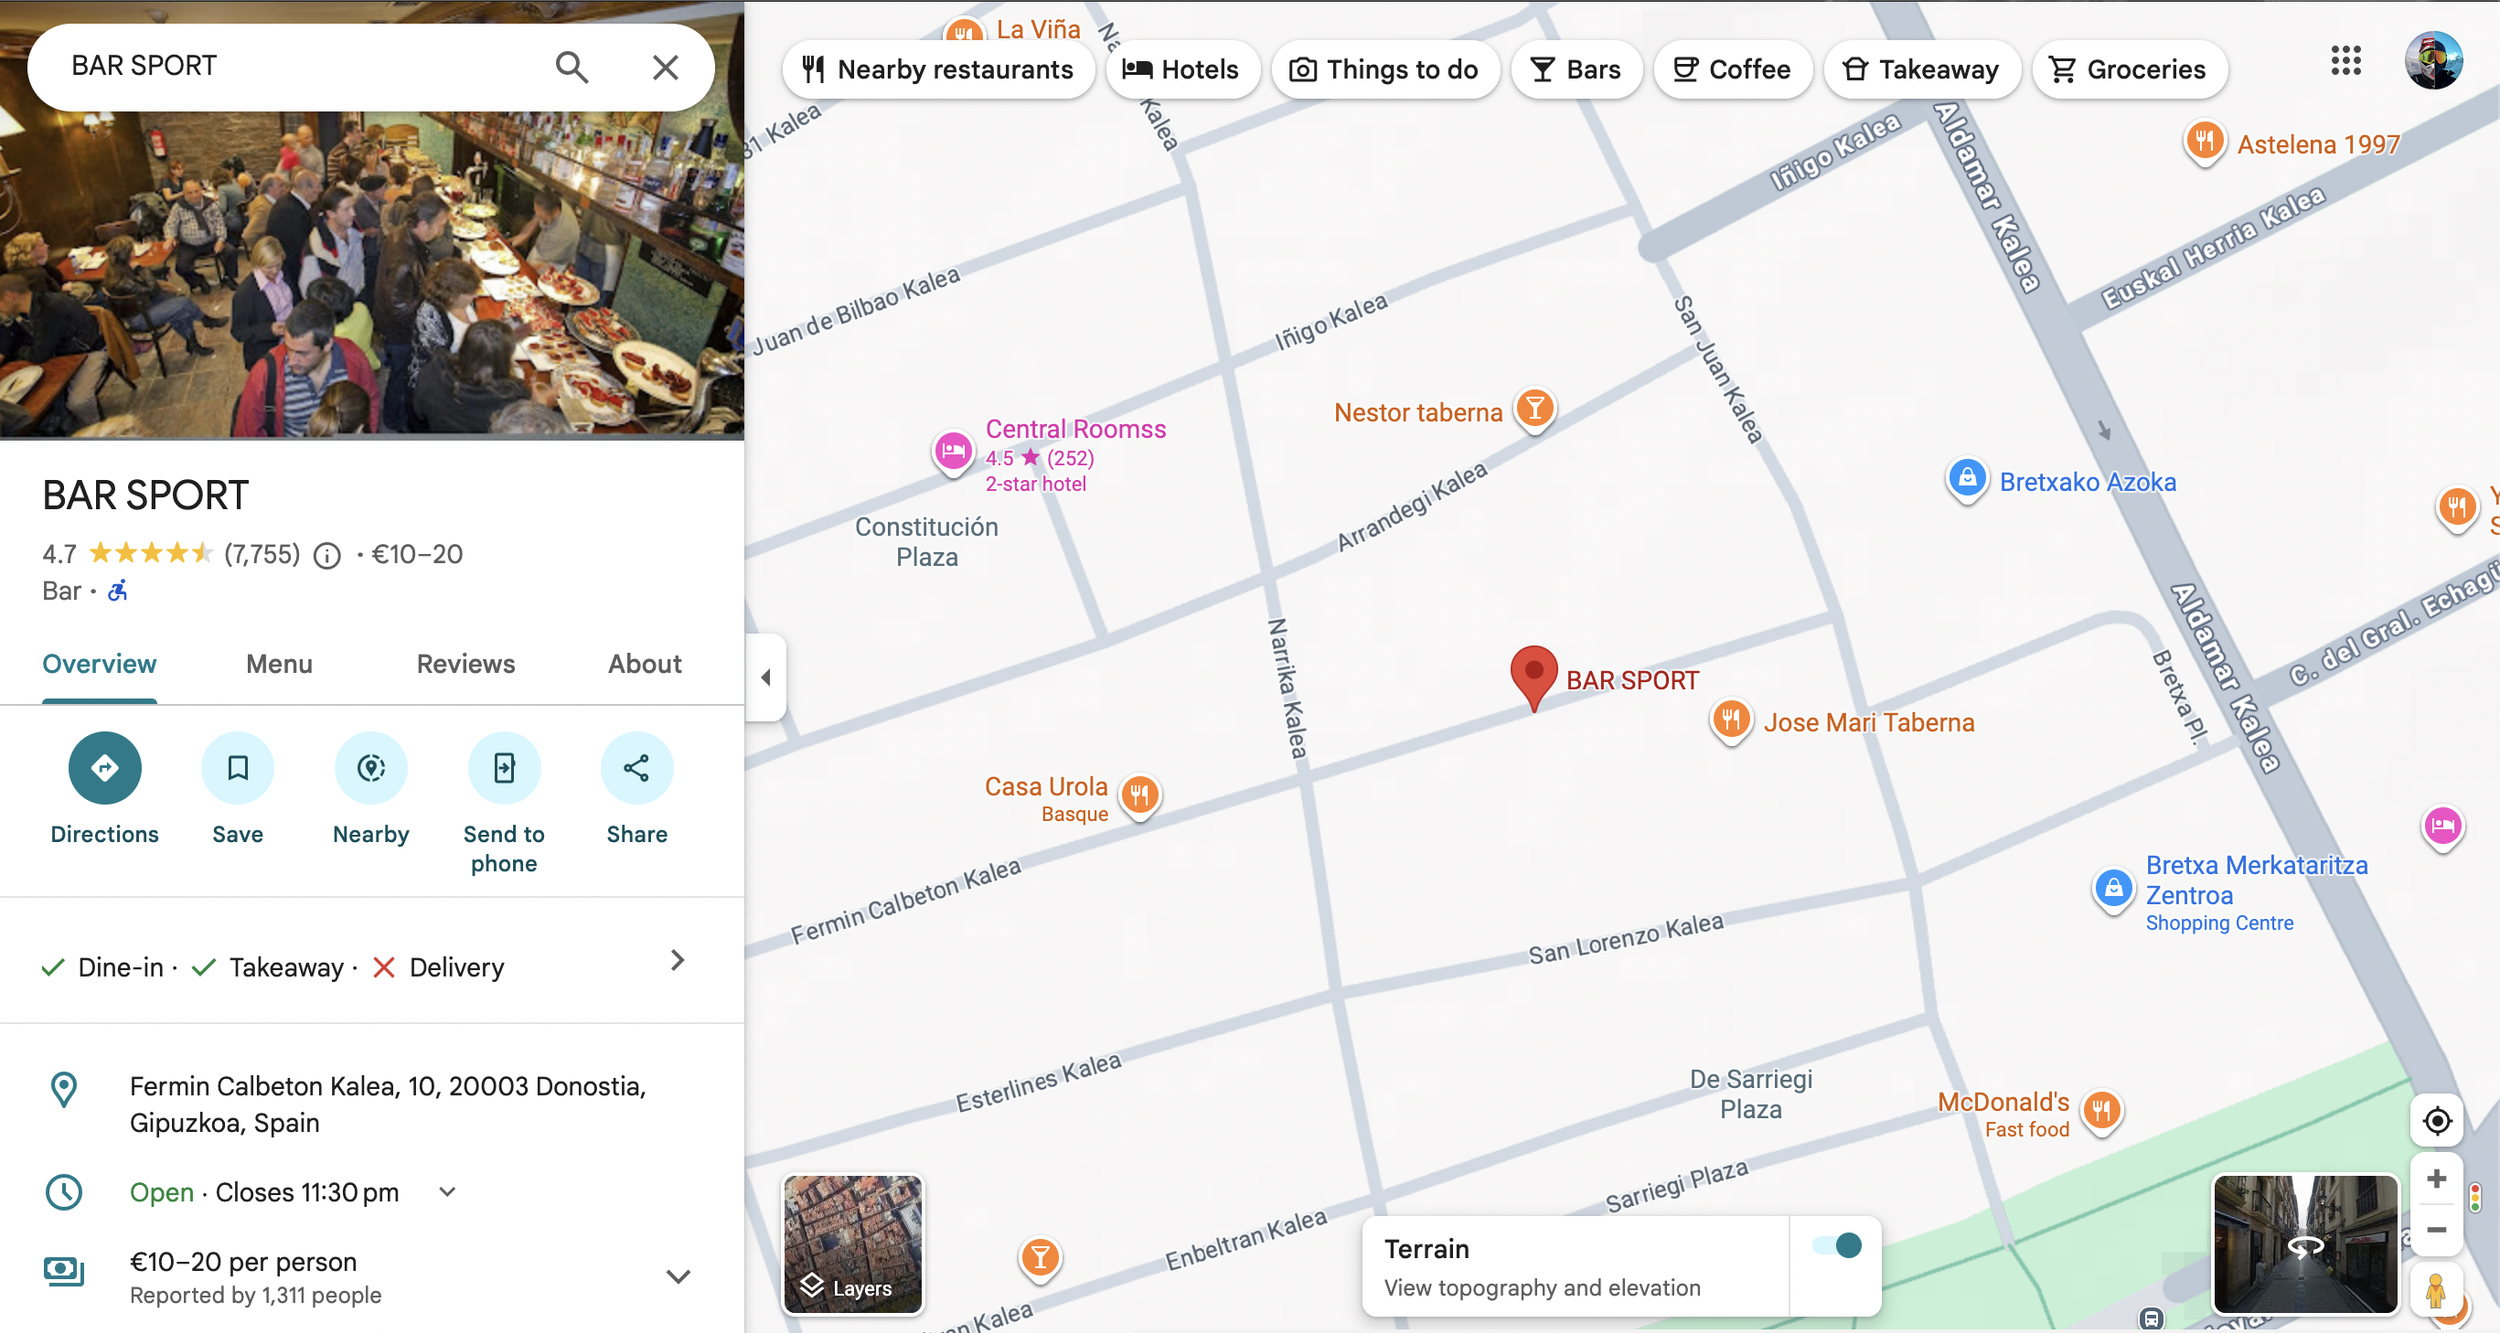Click the Coffee category chip
Image resolution: width=2500 pixels, height=1333 pixels.
point(1732,70)
